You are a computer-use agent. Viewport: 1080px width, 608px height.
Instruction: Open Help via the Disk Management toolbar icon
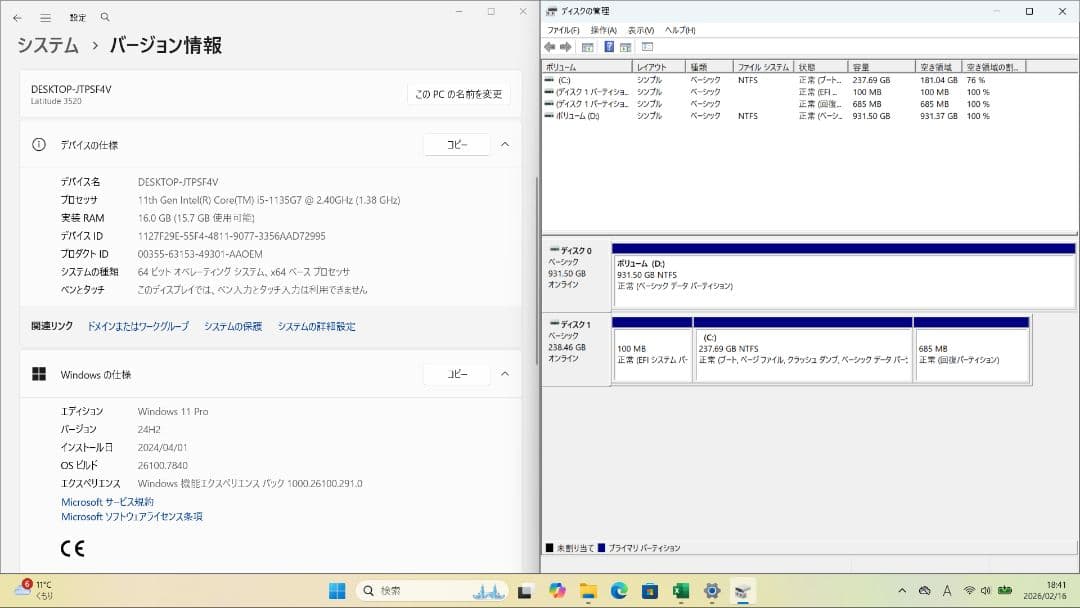pos(609,46)
